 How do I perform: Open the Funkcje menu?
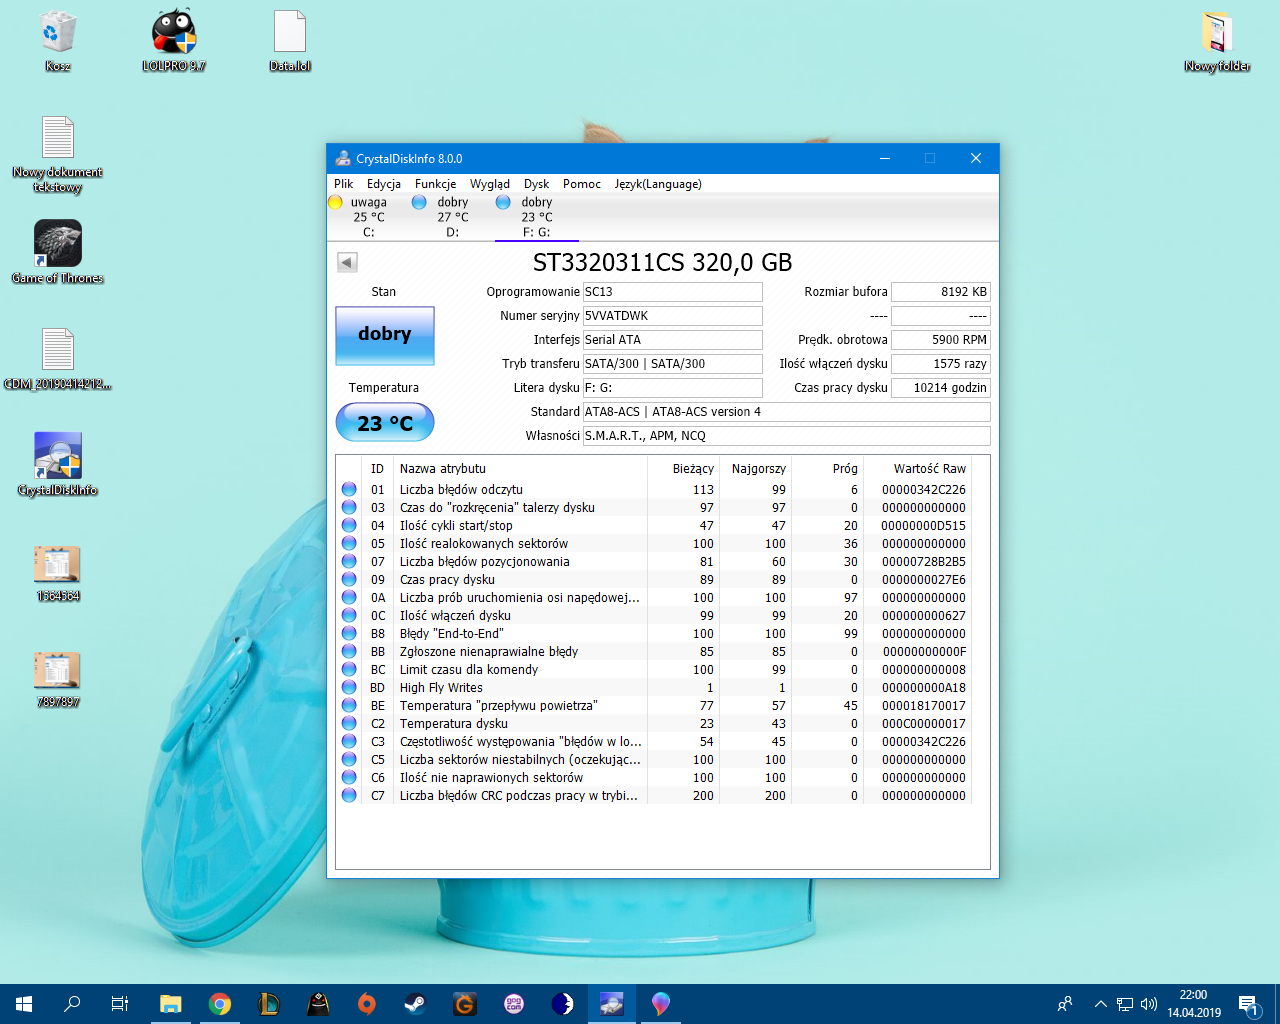point(435,184)
